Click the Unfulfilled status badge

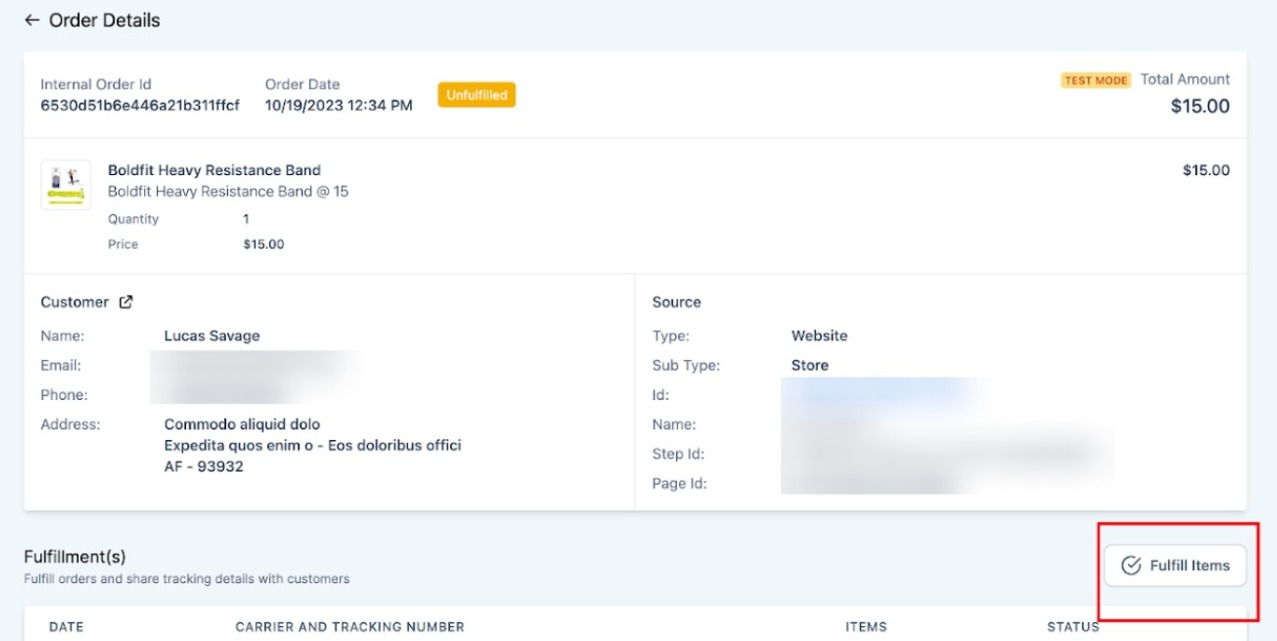476,95
